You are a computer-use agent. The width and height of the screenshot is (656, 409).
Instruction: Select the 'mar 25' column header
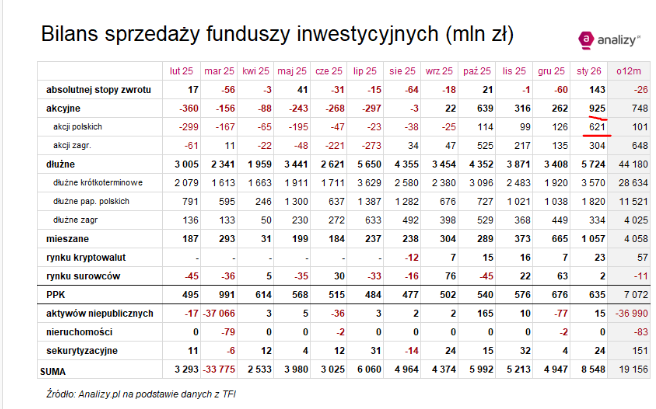pyautogui.click(x=219, y=71)
